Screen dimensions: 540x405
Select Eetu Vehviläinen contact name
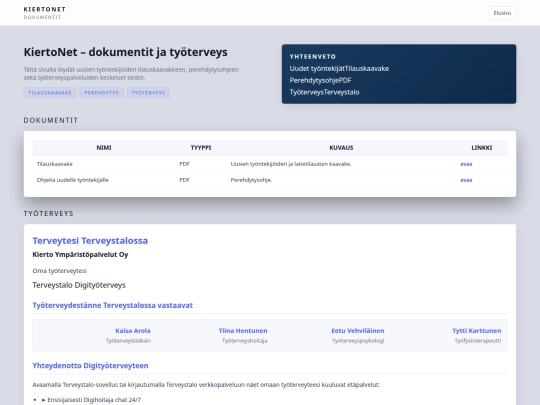pyautogui.click(x=358, y=331)
